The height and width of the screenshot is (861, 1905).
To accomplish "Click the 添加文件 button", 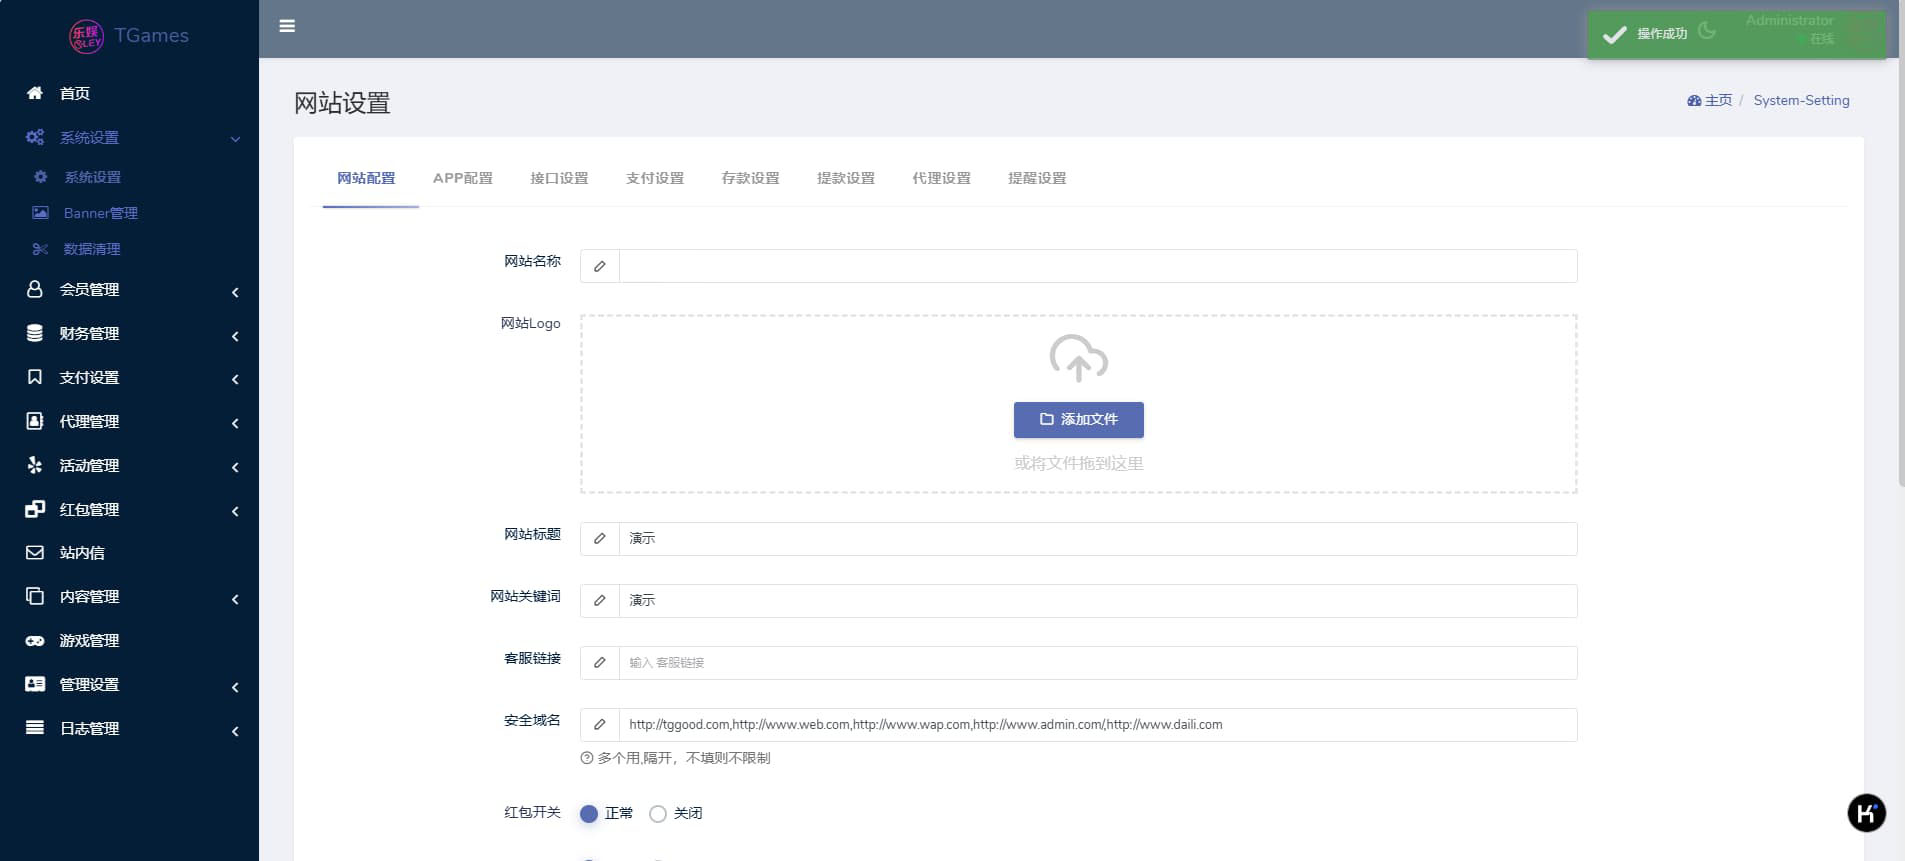I will coord(1078,420).
